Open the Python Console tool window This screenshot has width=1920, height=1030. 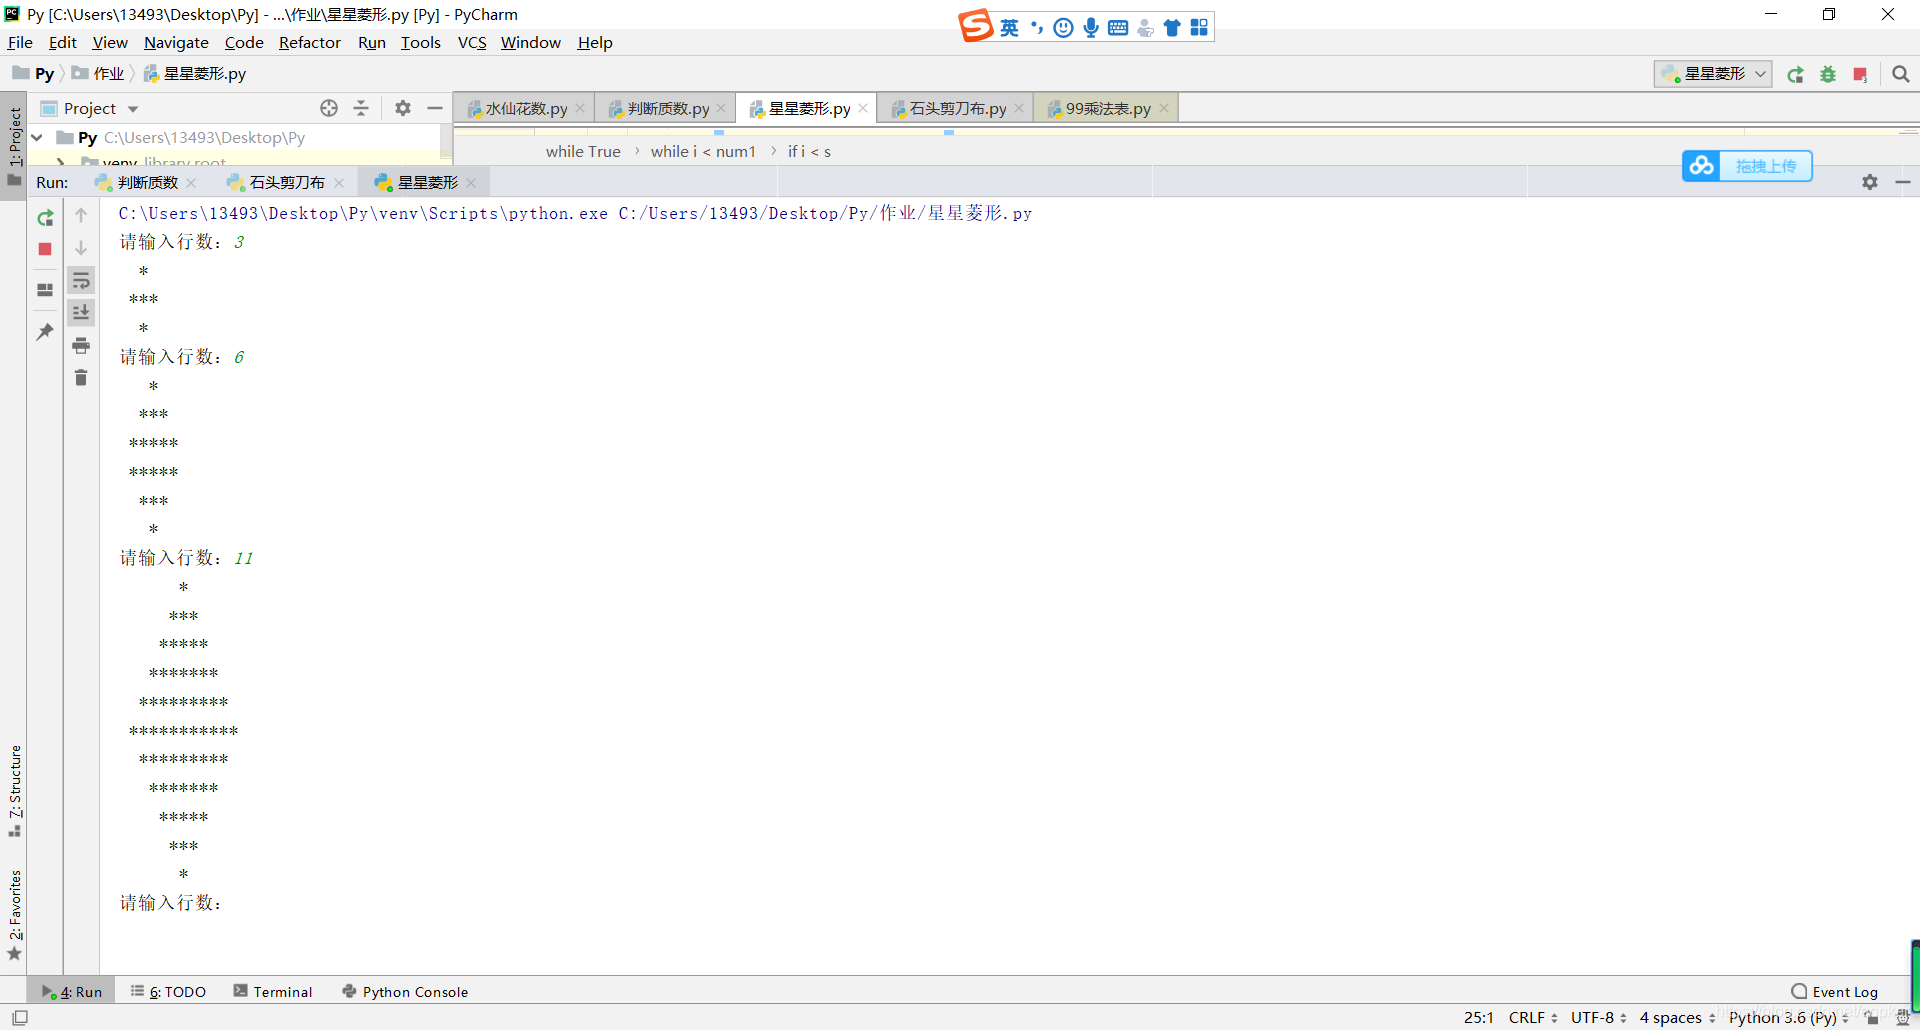coord(405,991)
